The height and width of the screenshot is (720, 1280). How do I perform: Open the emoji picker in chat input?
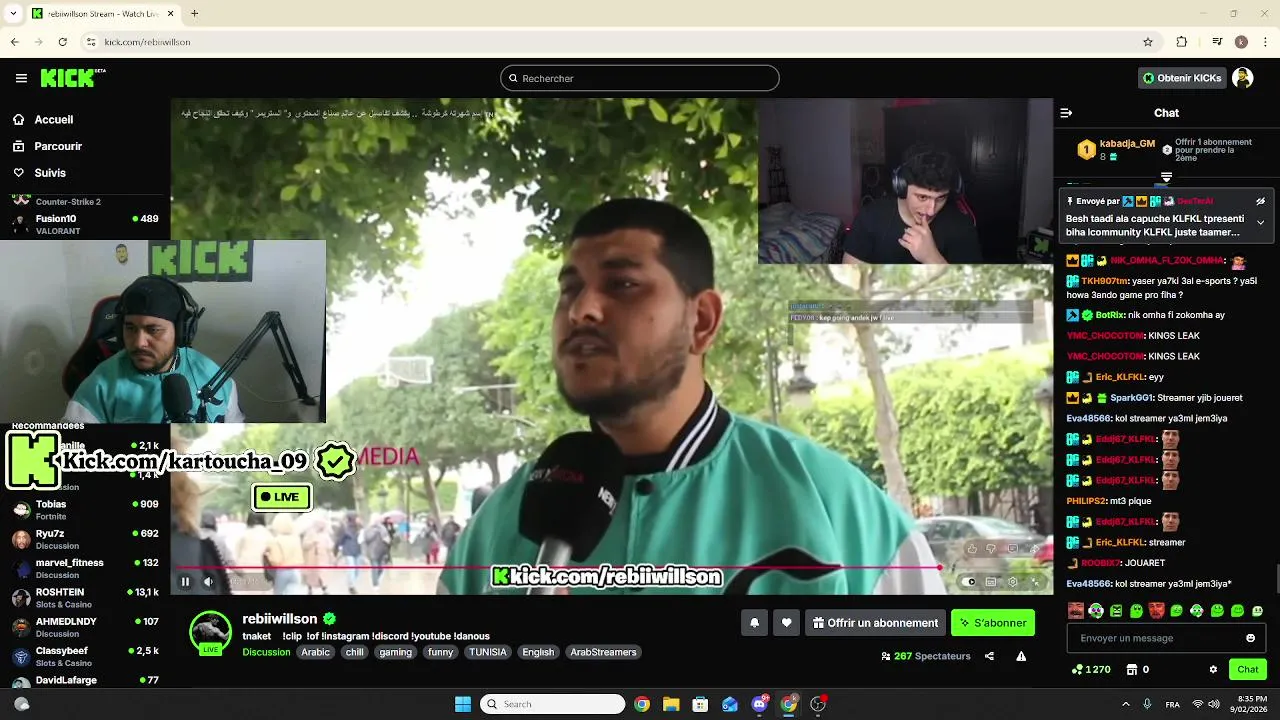click(1250, 638)
